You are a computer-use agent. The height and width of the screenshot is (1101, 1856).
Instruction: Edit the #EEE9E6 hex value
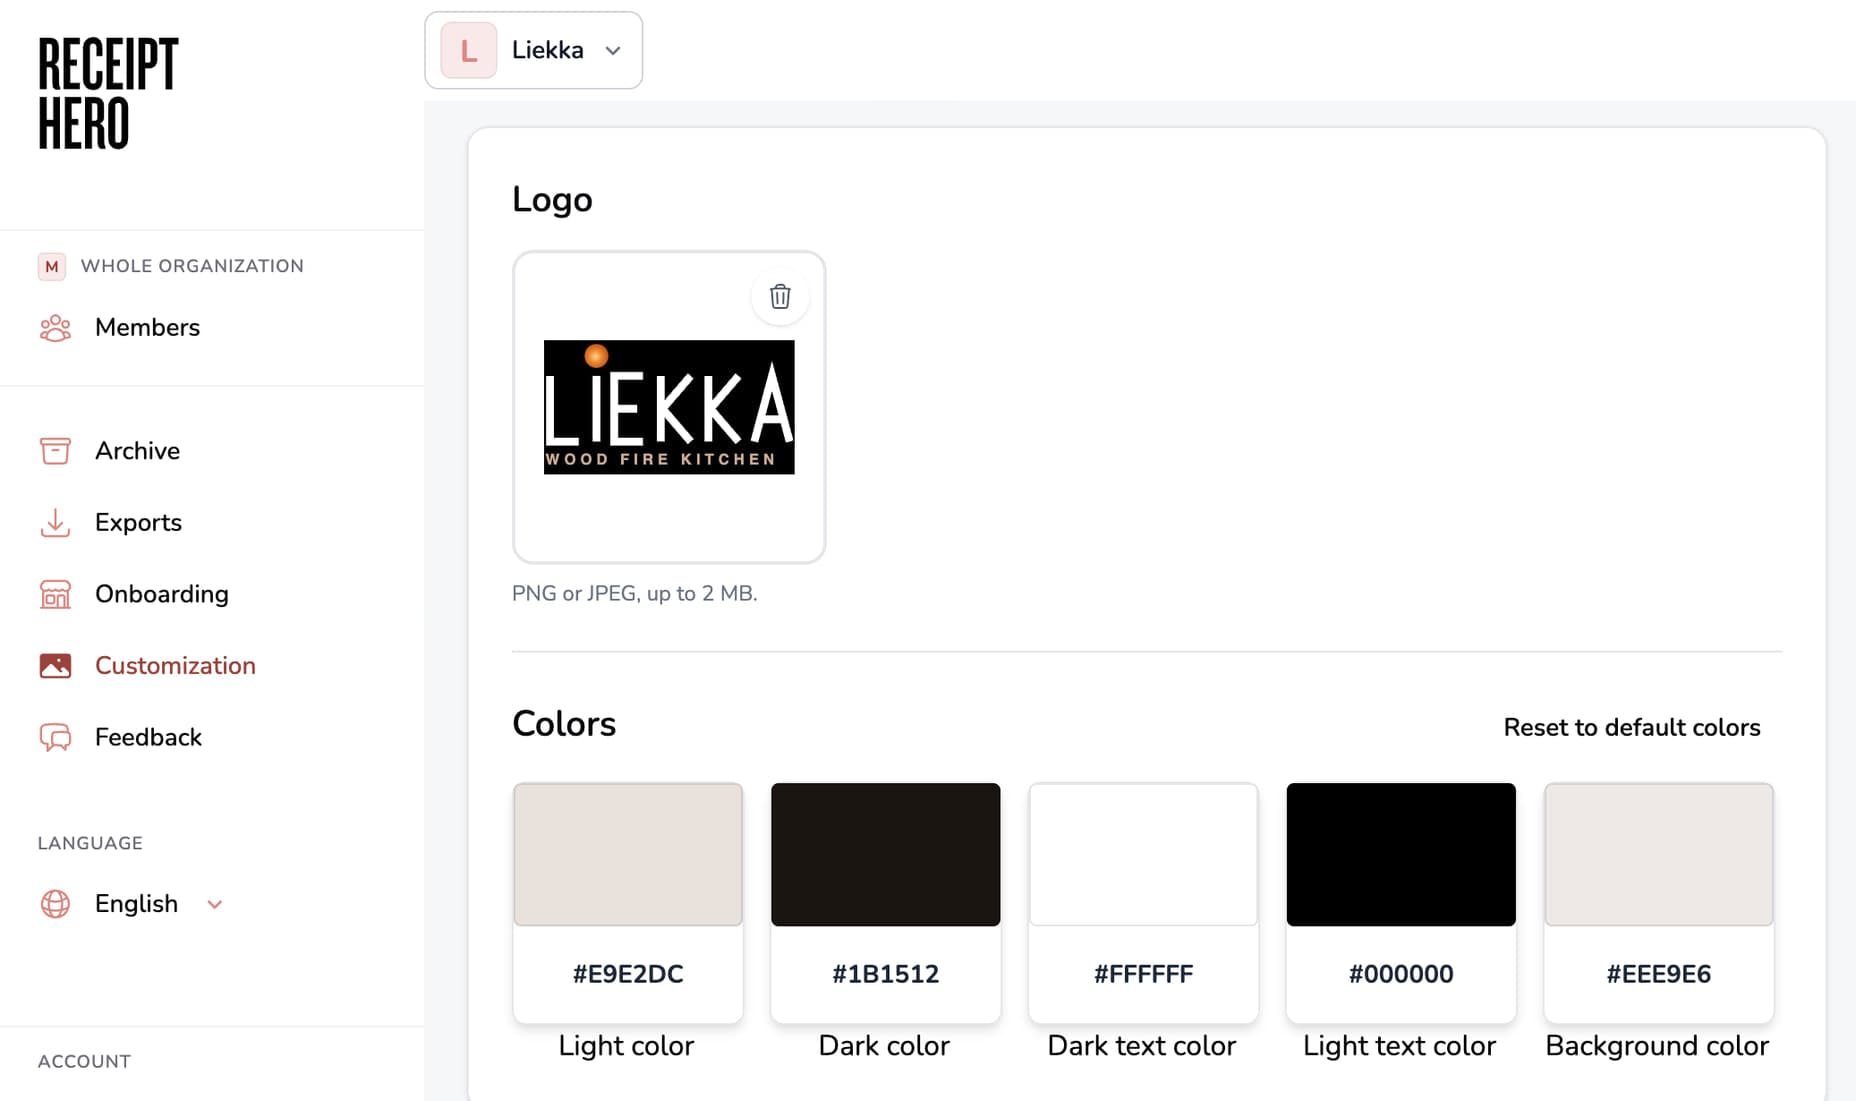pyautogui.click(x=1659, y=974)
